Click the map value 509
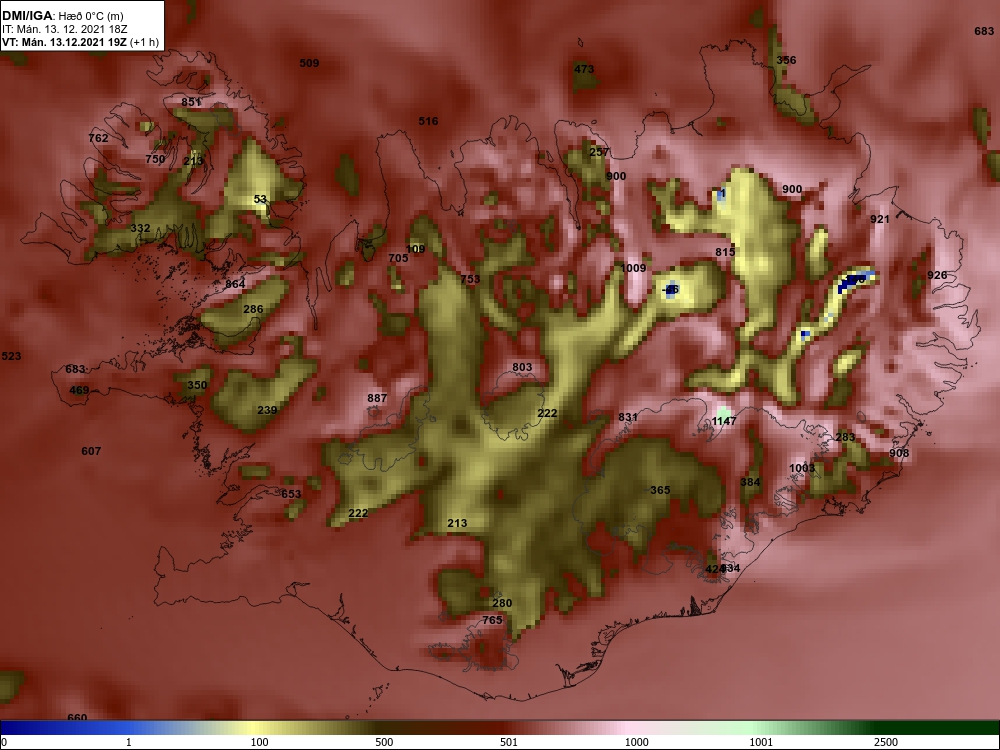 [309, 63]
